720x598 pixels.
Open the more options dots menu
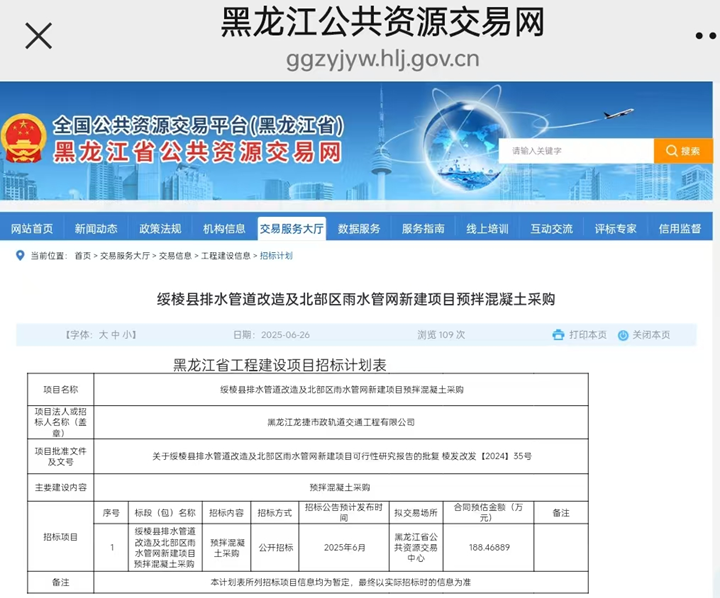706,36
